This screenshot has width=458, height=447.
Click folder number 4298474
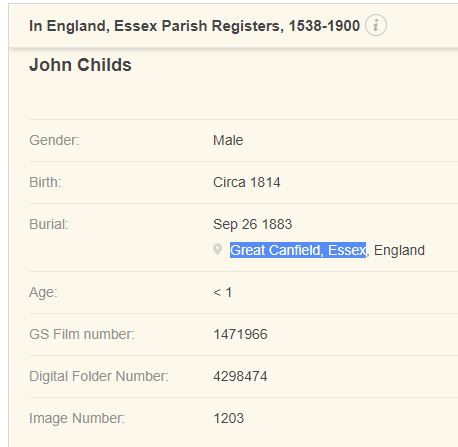(x=240, y=376)
